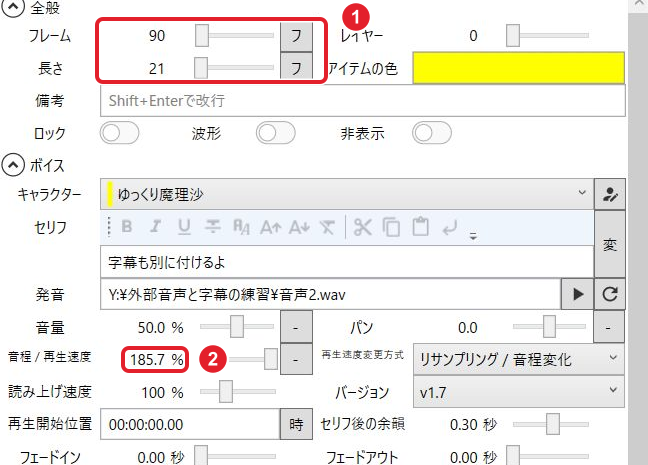Click the animation button for 音程 / 再生速度
The height and width of the screenshot is (465, 648).
pos(296,359)
